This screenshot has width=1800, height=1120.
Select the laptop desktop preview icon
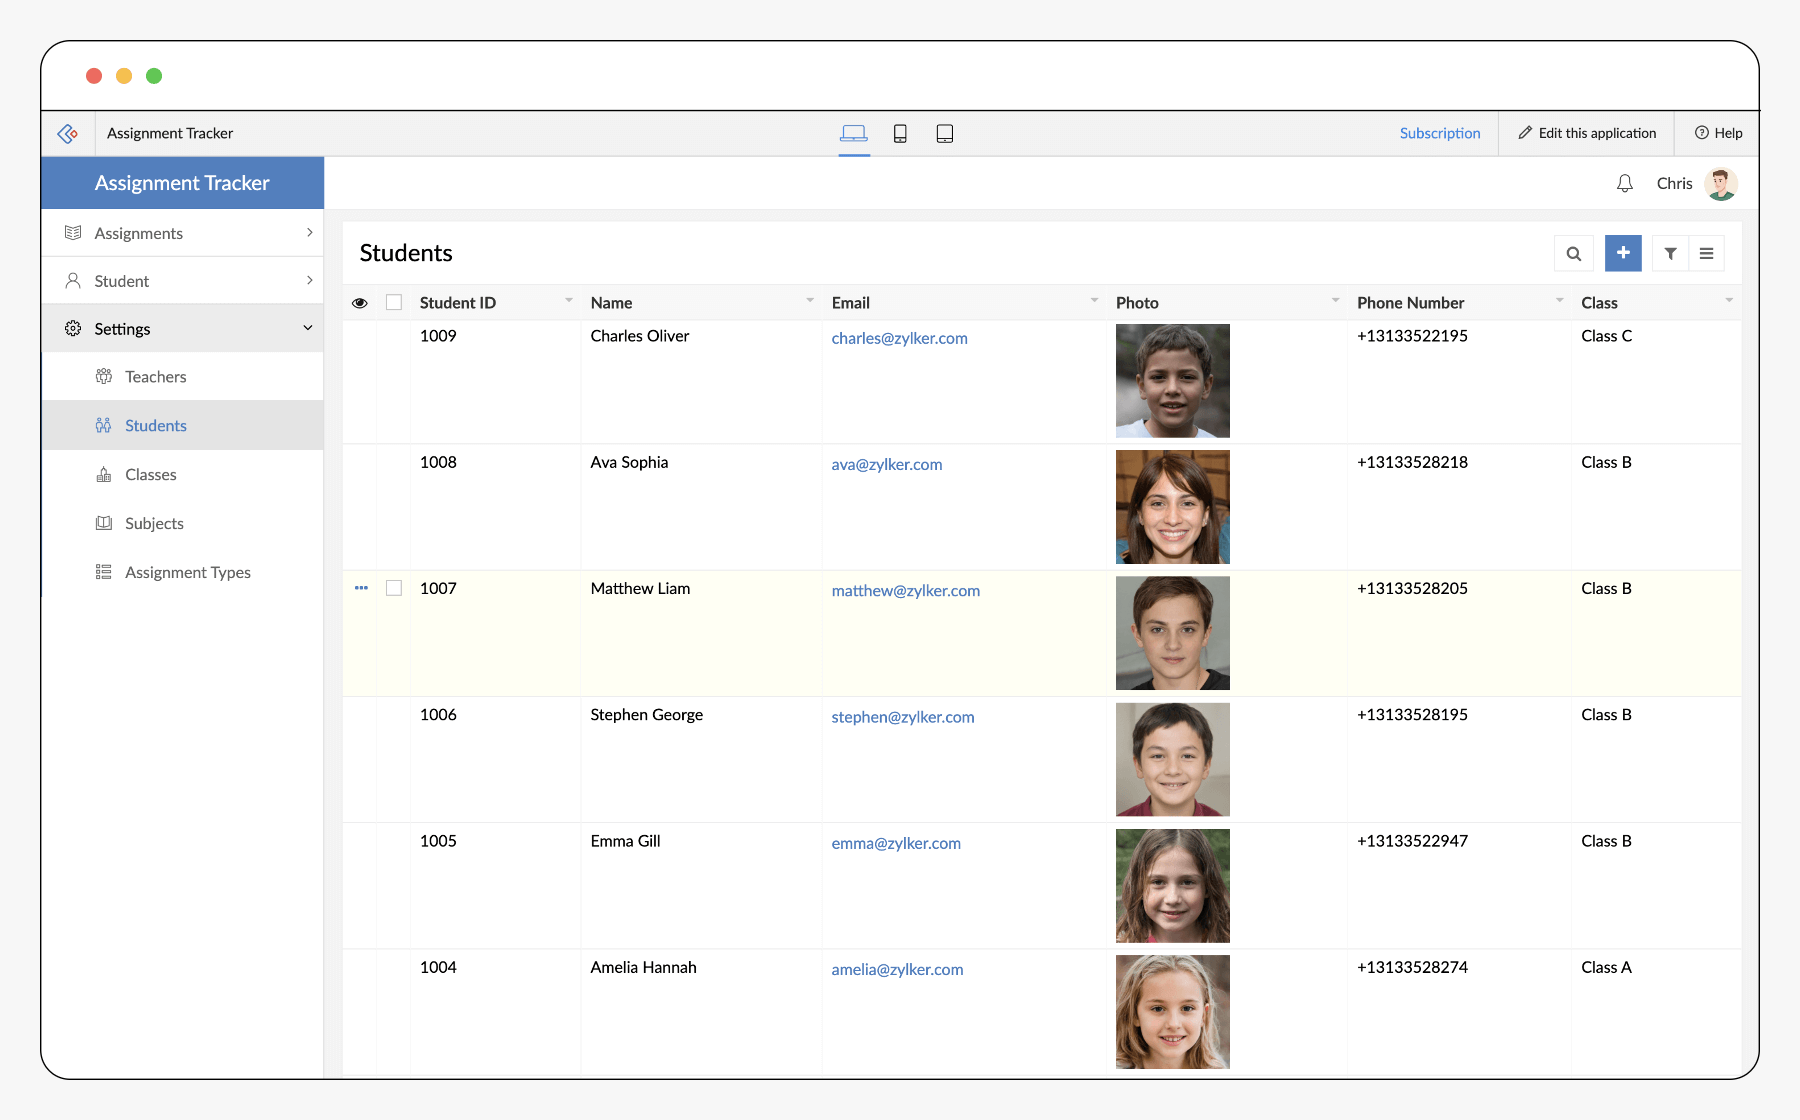point(854,134)
